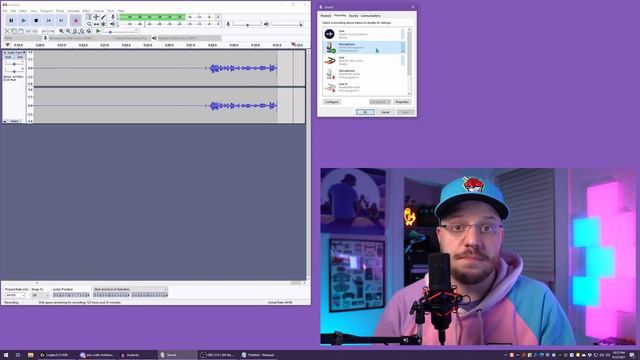The height and width of the screenshot is (360, 640).
Task: Click the Undo arrow icon
Action: [x=44, y=31]
